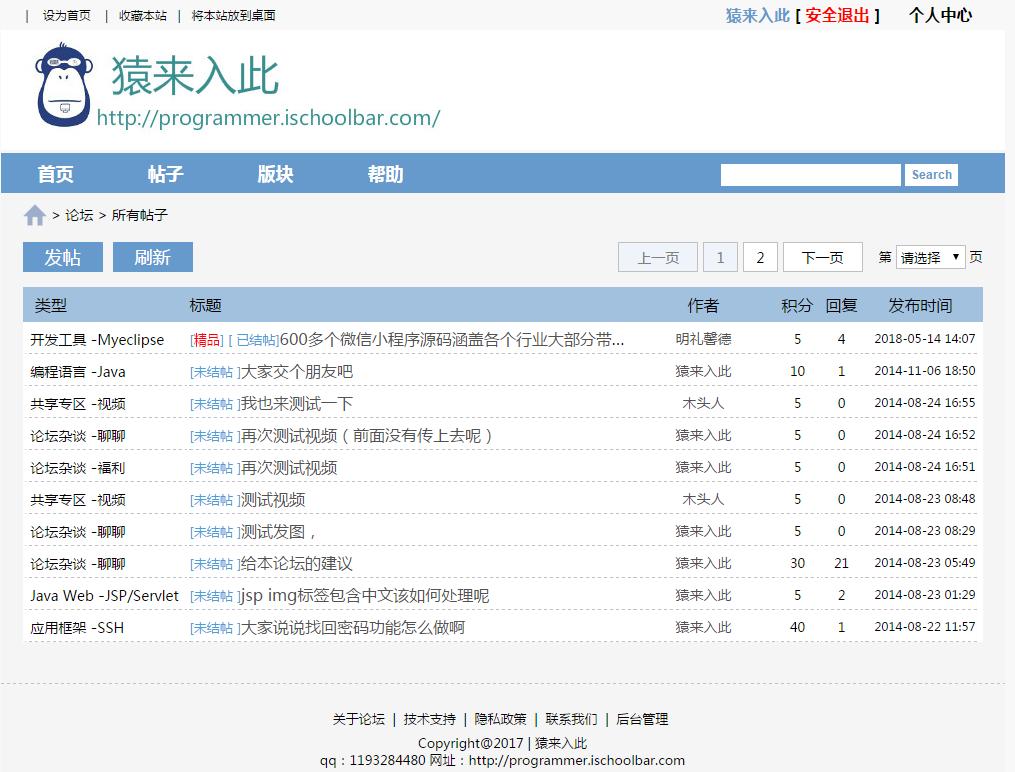Viewport: 1015px width, 772px height.
Task: Refresh the thread list with 刷新
Action: pyautogui.click(x=152, y=257)
